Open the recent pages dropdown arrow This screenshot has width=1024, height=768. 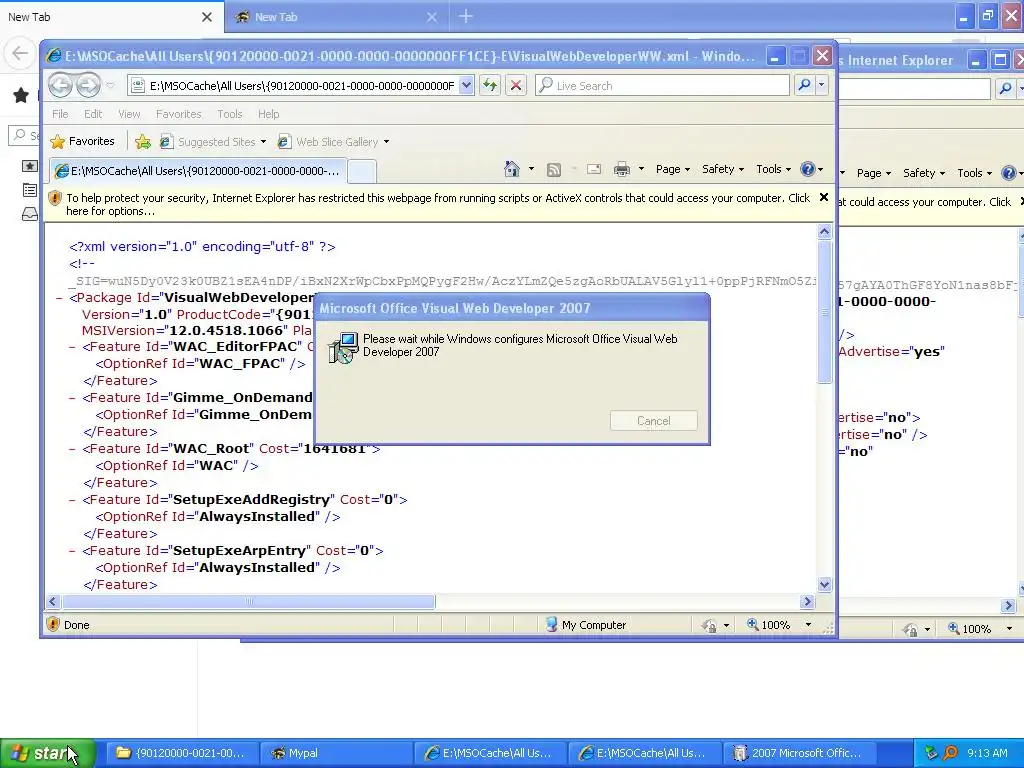click(110, 85)
